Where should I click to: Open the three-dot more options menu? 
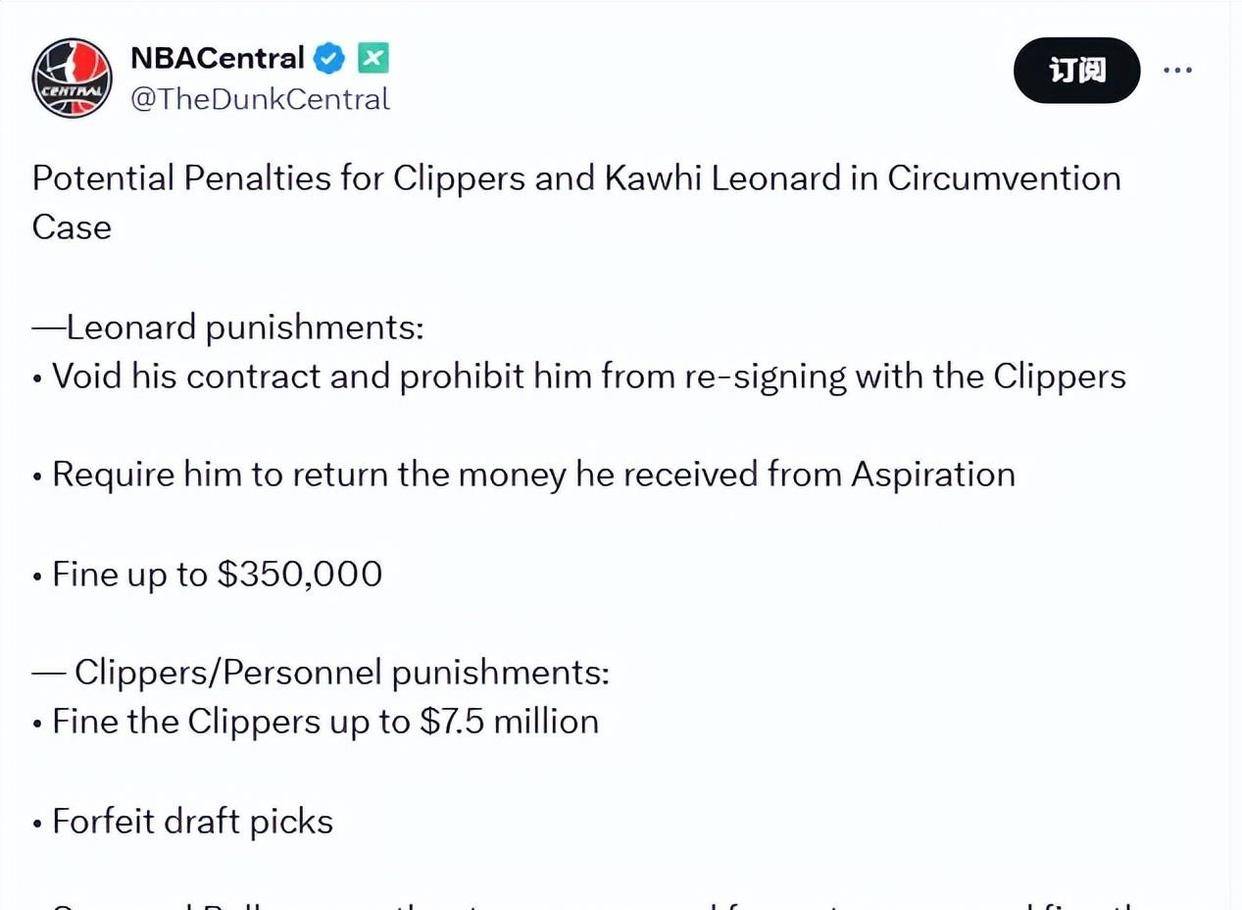click(x=1177, y=70)
